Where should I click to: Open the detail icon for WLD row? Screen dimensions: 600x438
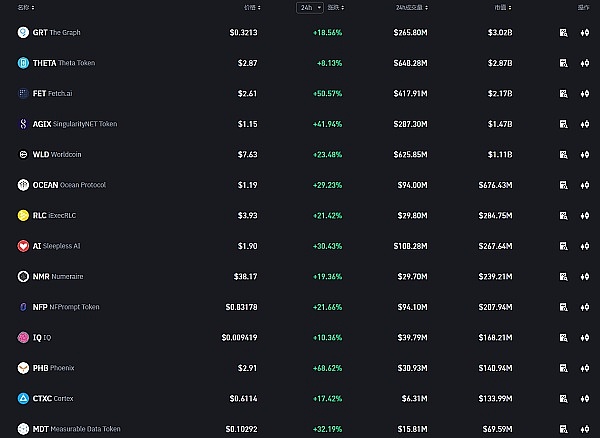point(565,155)
